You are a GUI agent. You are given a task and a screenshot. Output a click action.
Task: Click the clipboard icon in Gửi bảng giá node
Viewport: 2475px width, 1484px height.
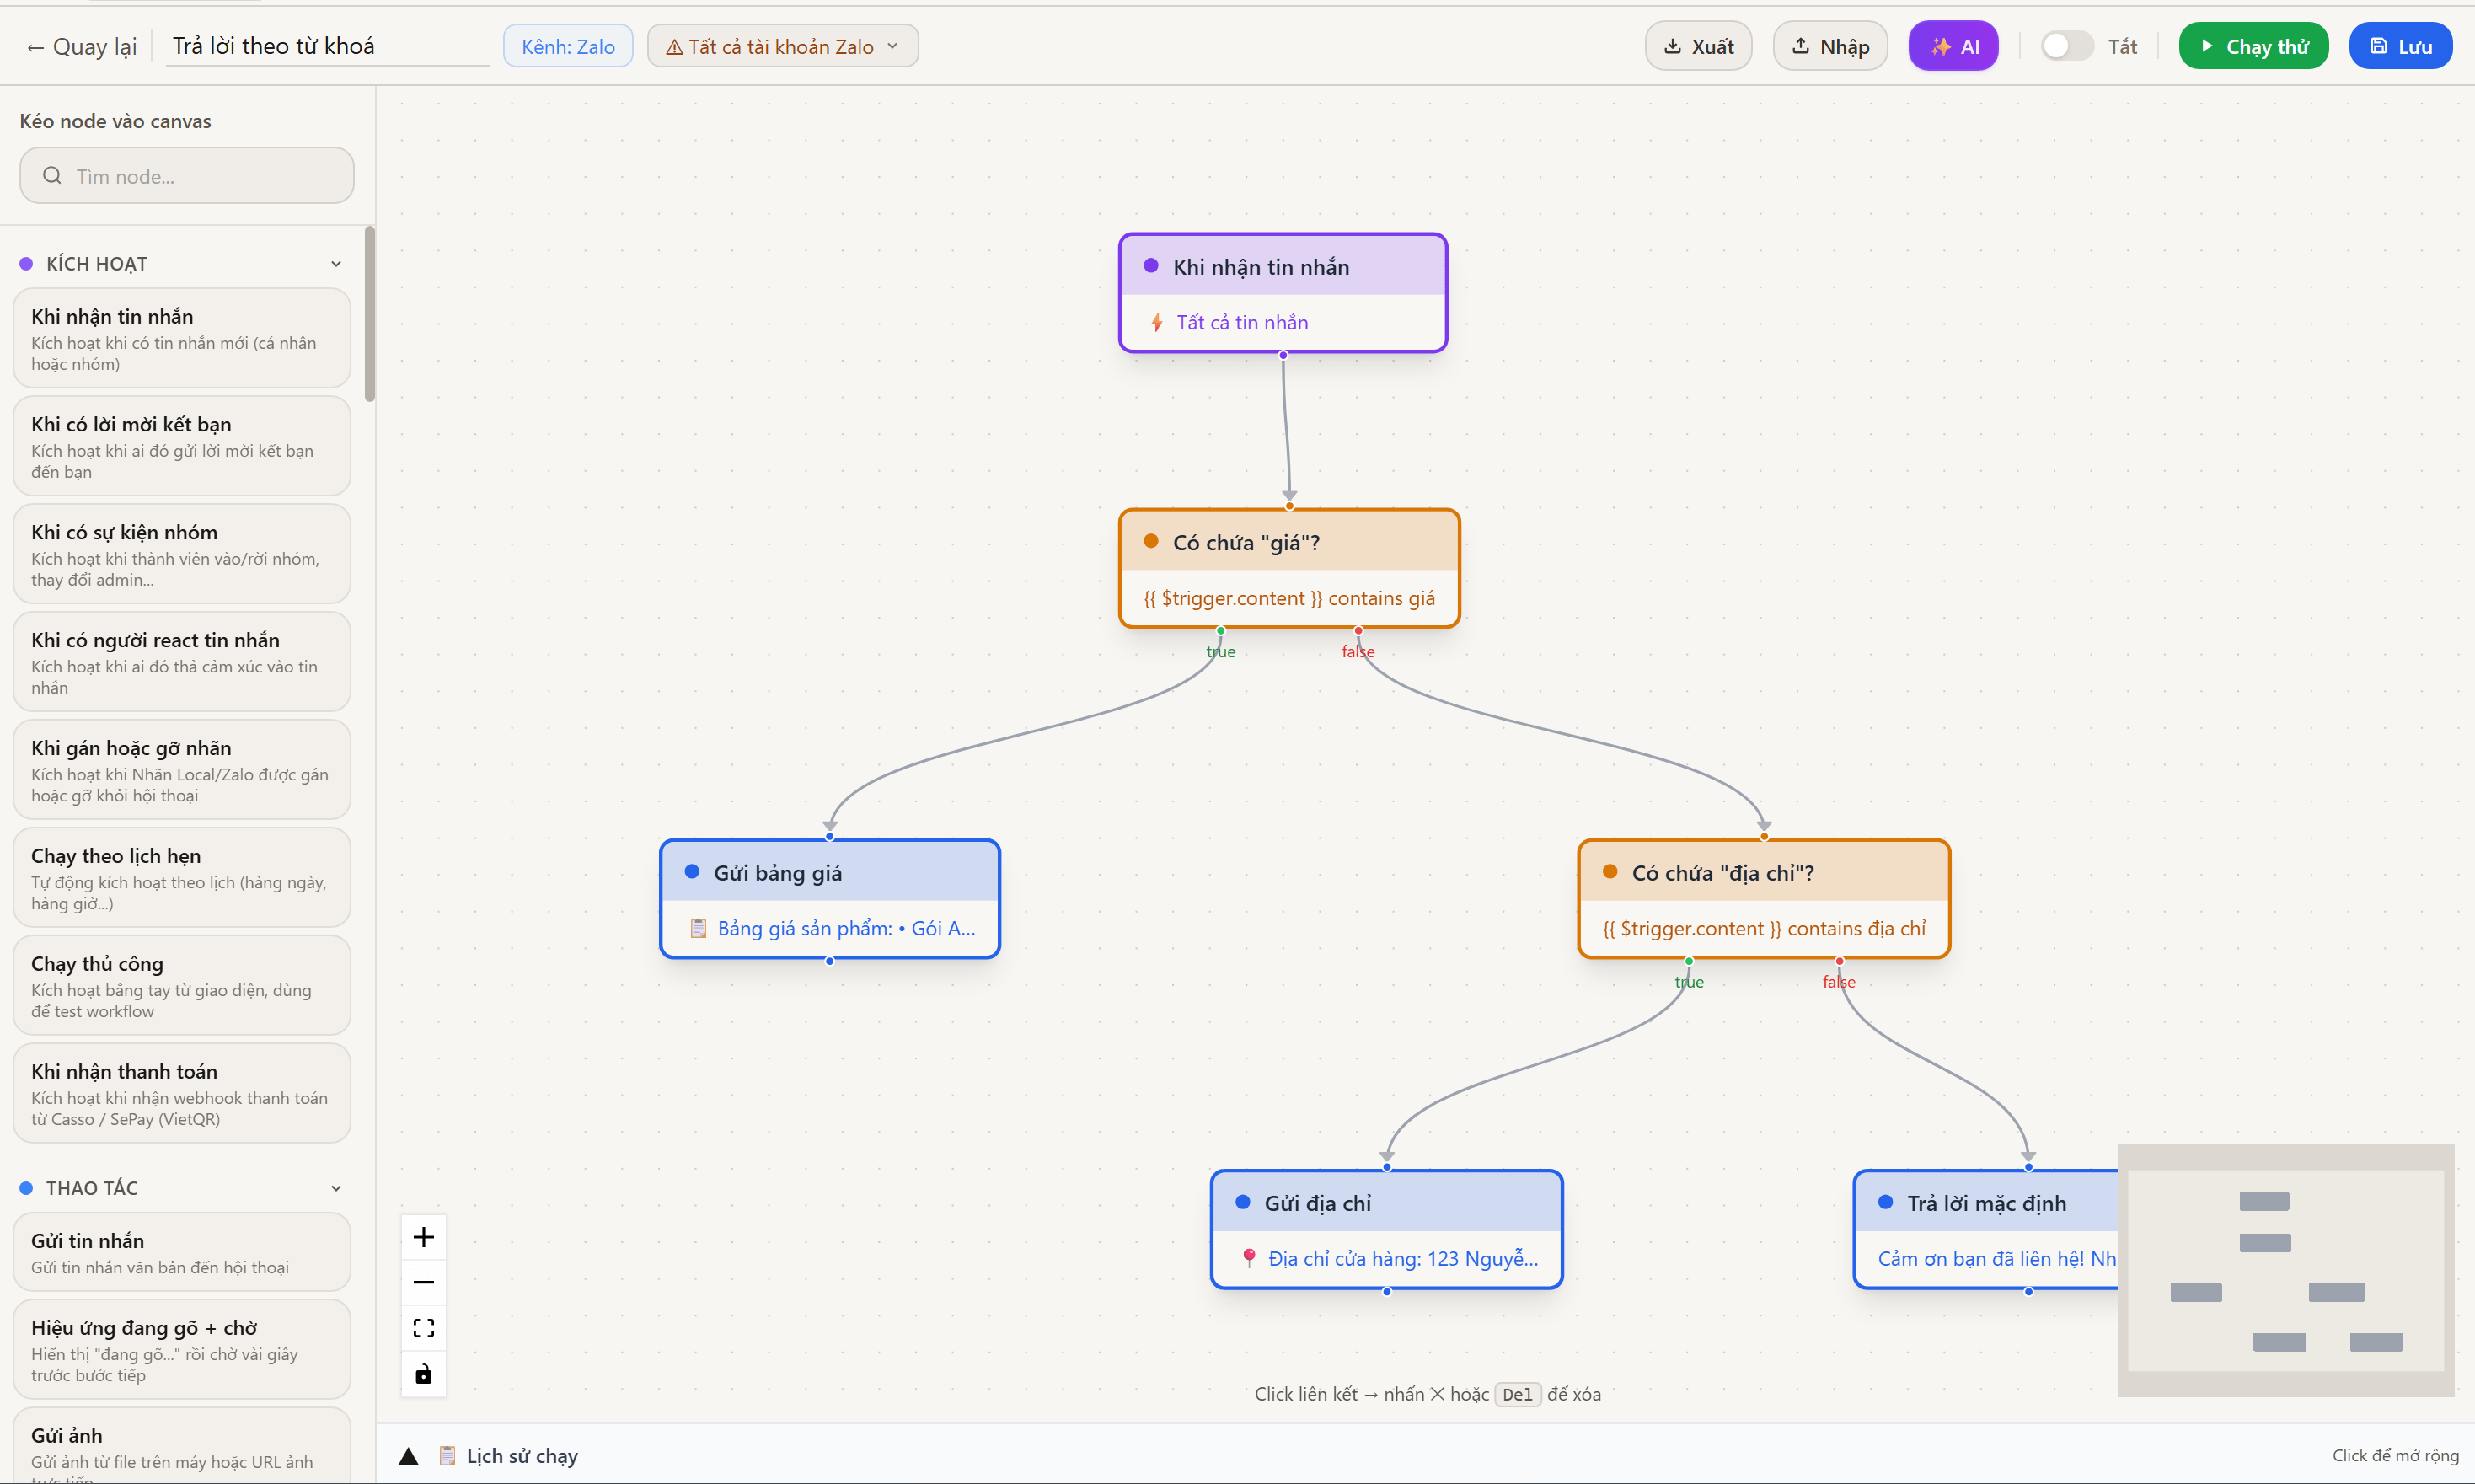[x=699, y=929]
